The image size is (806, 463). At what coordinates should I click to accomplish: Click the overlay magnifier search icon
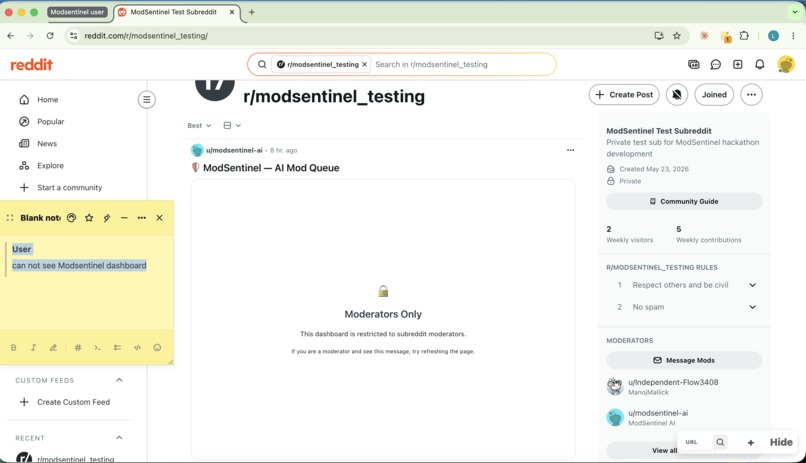[720, 442]
